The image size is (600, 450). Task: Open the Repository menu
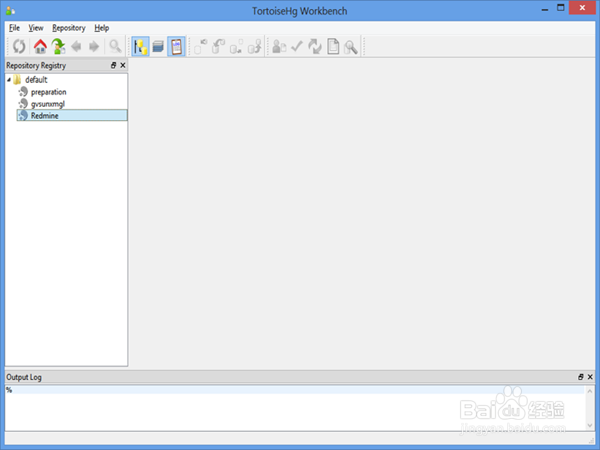click(69, 28)
